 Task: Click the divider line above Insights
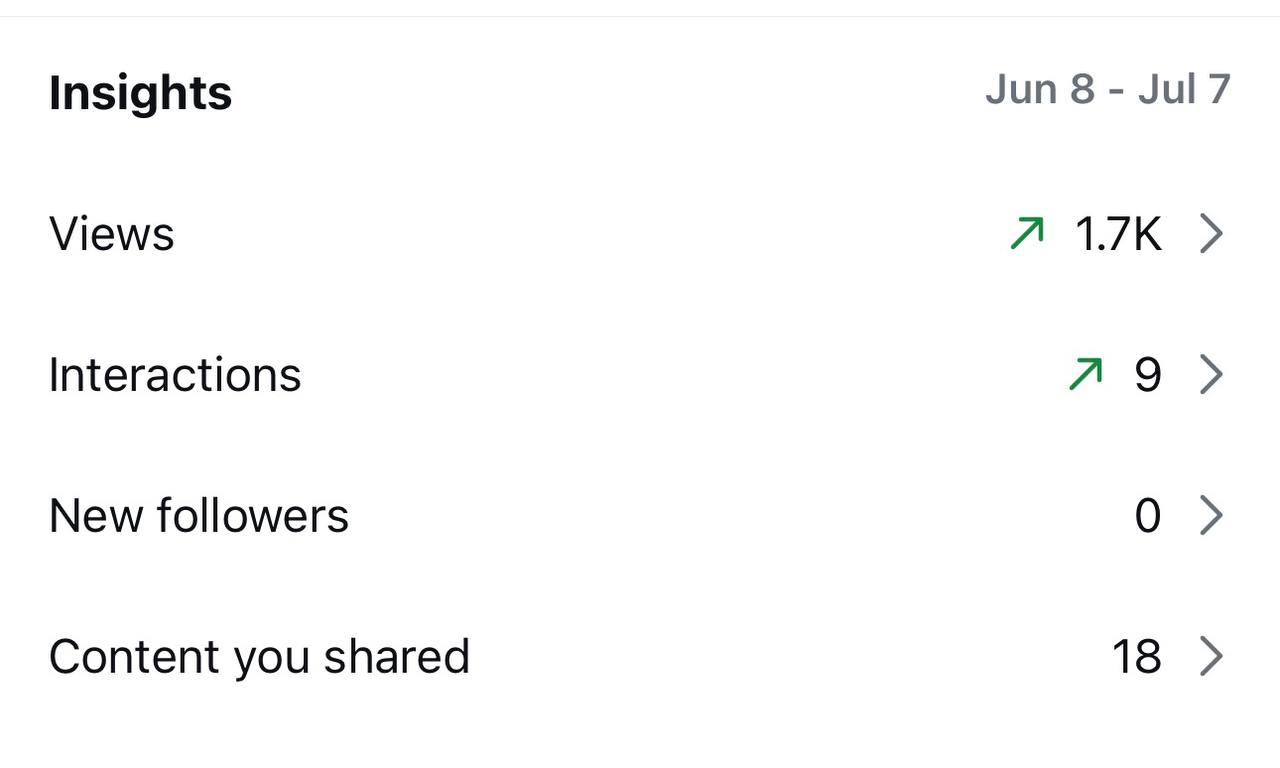point(640,16)
